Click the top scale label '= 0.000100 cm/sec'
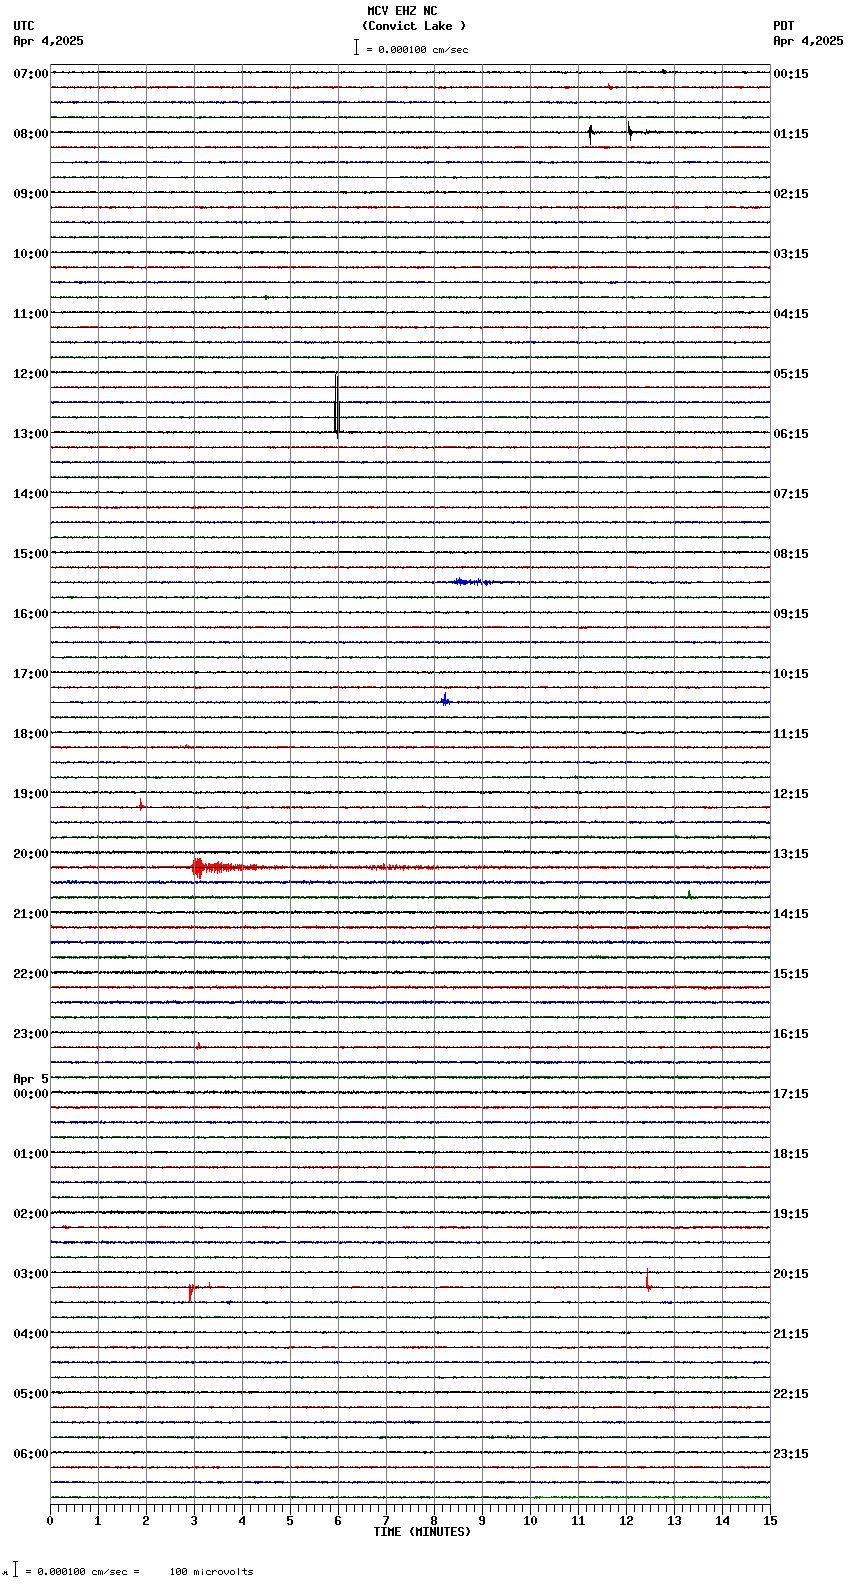Image resolution: width=850 pixels, height=1584 pixels. [417, 49]
